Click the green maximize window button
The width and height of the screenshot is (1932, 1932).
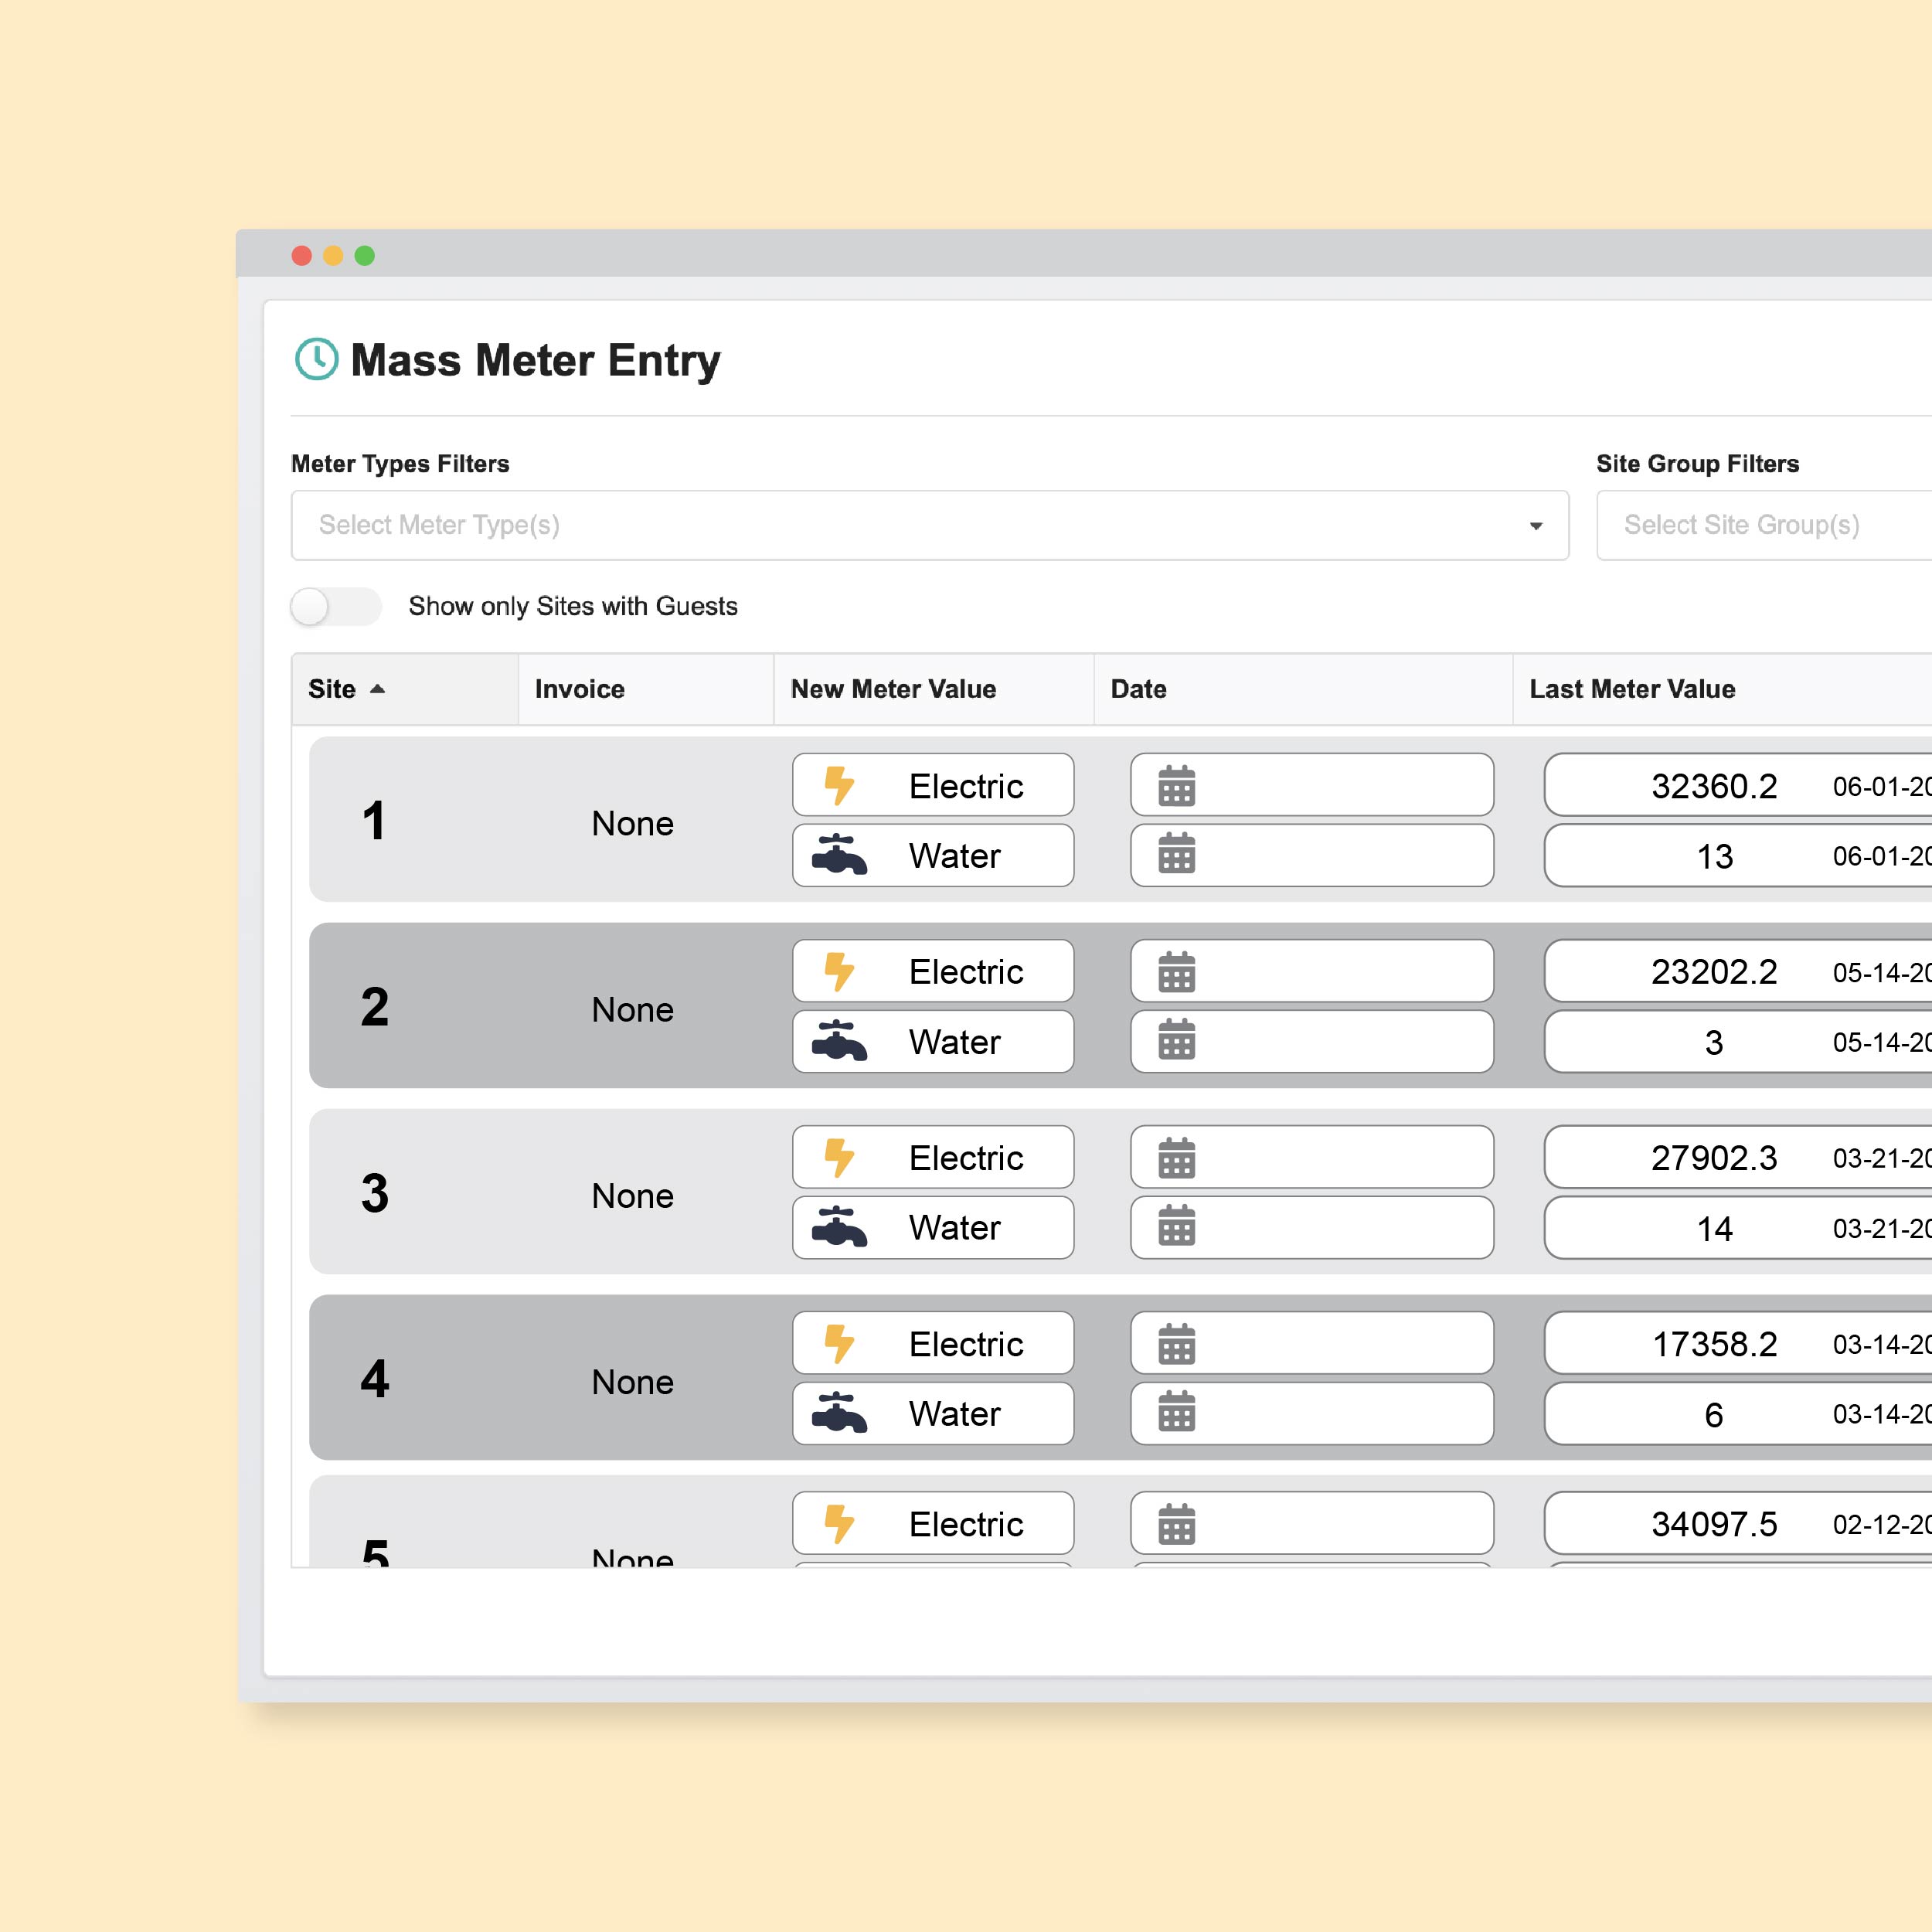coord(365,256)
